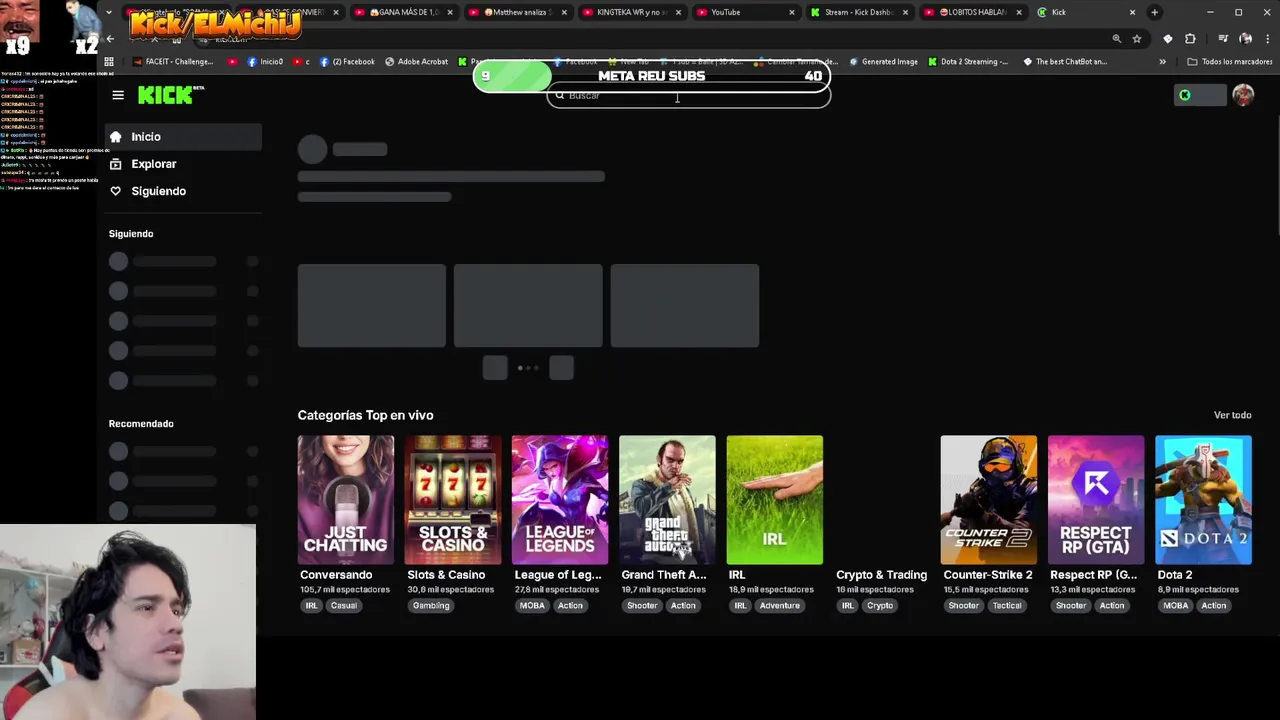The width and height of the screenshot is (1280, 720).
Task: Select Inicio in the sidebar
Action: pos(184,137)
